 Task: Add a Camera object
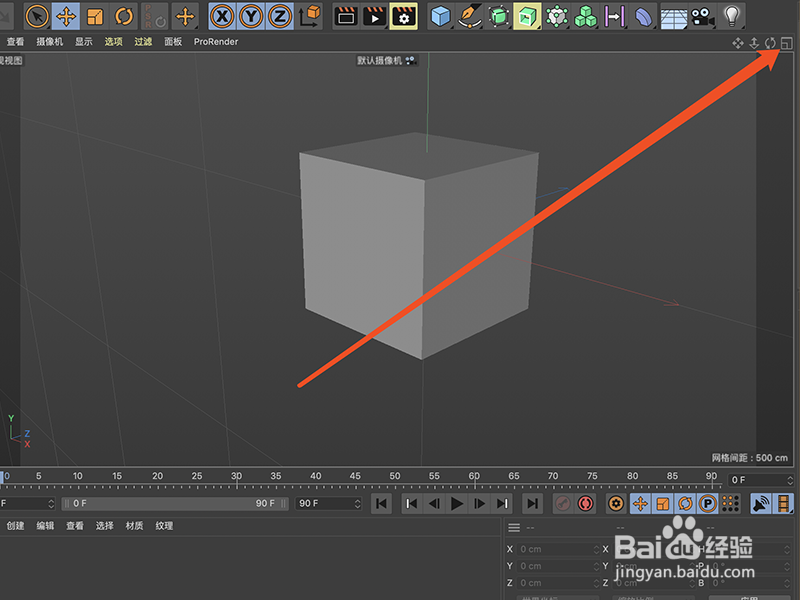pyautogui.click(x=703, y=16)
